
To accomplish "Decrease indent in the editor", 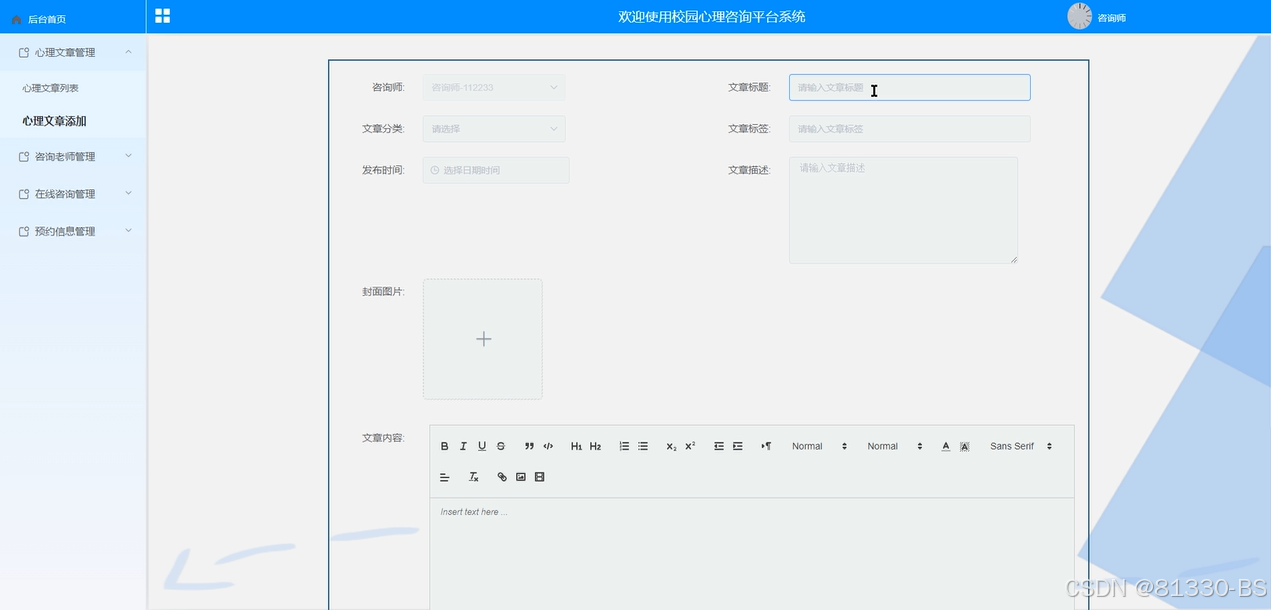I will pyautogui.click(x=718, y=446).
